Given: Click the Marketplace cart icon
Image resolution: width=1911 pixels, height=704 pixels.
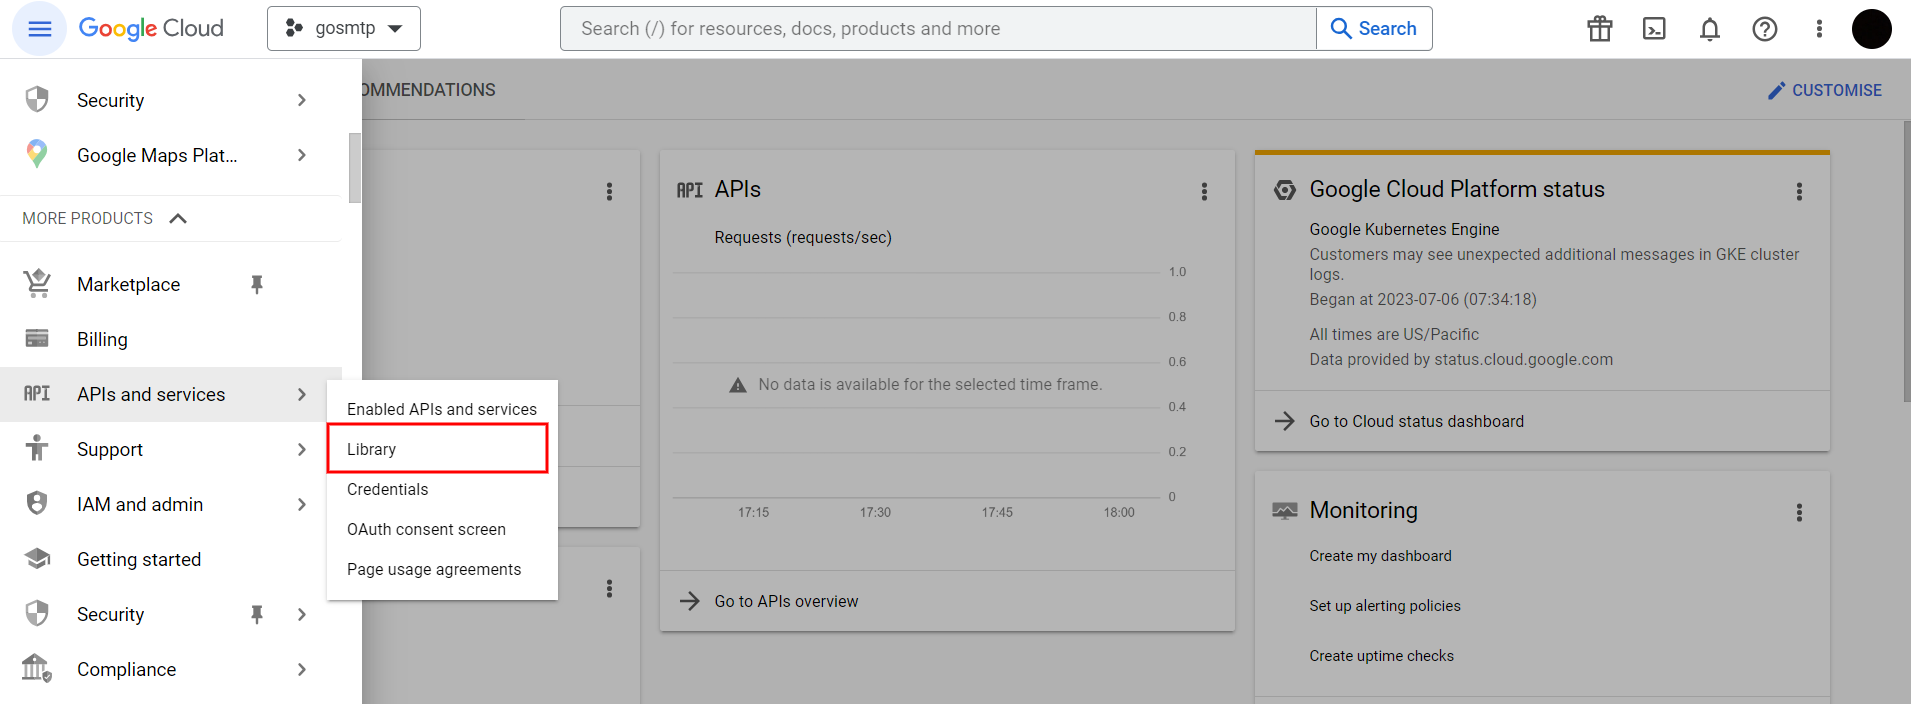Looking at the screenshot, I should tap(37, 284).
